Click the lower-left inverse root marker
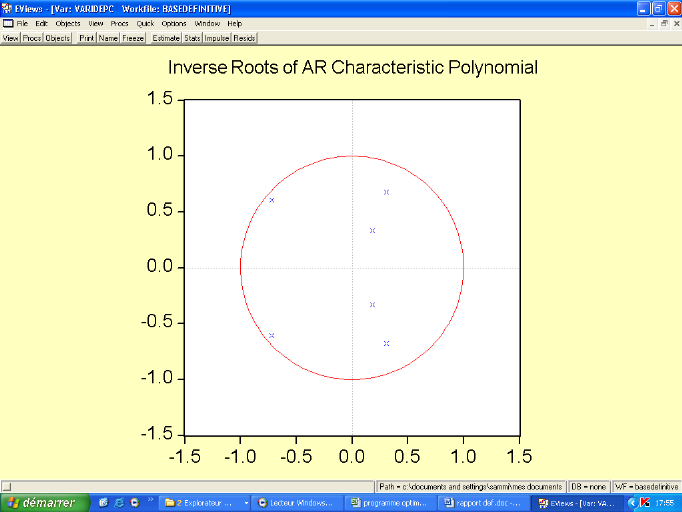 pyautogui.click(x=272, y=335)
